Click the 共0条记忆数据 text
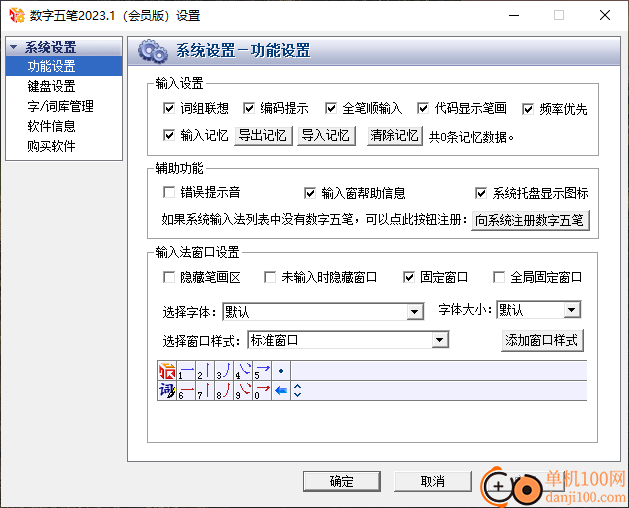 (x=471, y=137)
